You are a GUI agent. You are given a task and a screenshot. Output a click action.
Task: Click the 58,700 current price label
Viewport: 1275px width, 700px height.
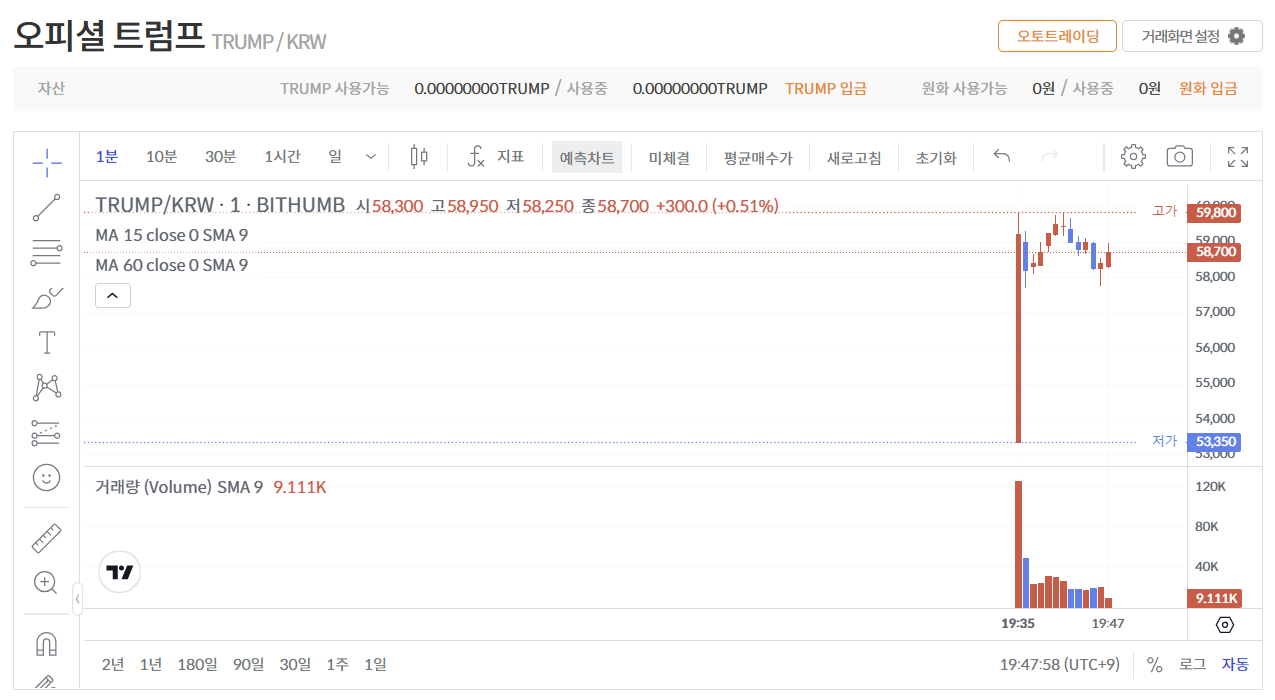click(x=1214, y=252)
